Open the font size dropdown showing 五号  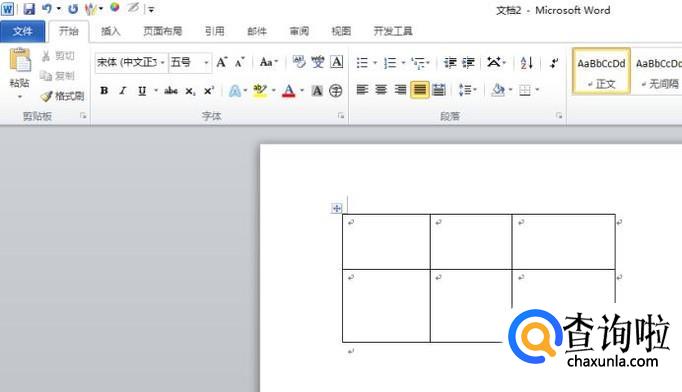tap(206, 63)
